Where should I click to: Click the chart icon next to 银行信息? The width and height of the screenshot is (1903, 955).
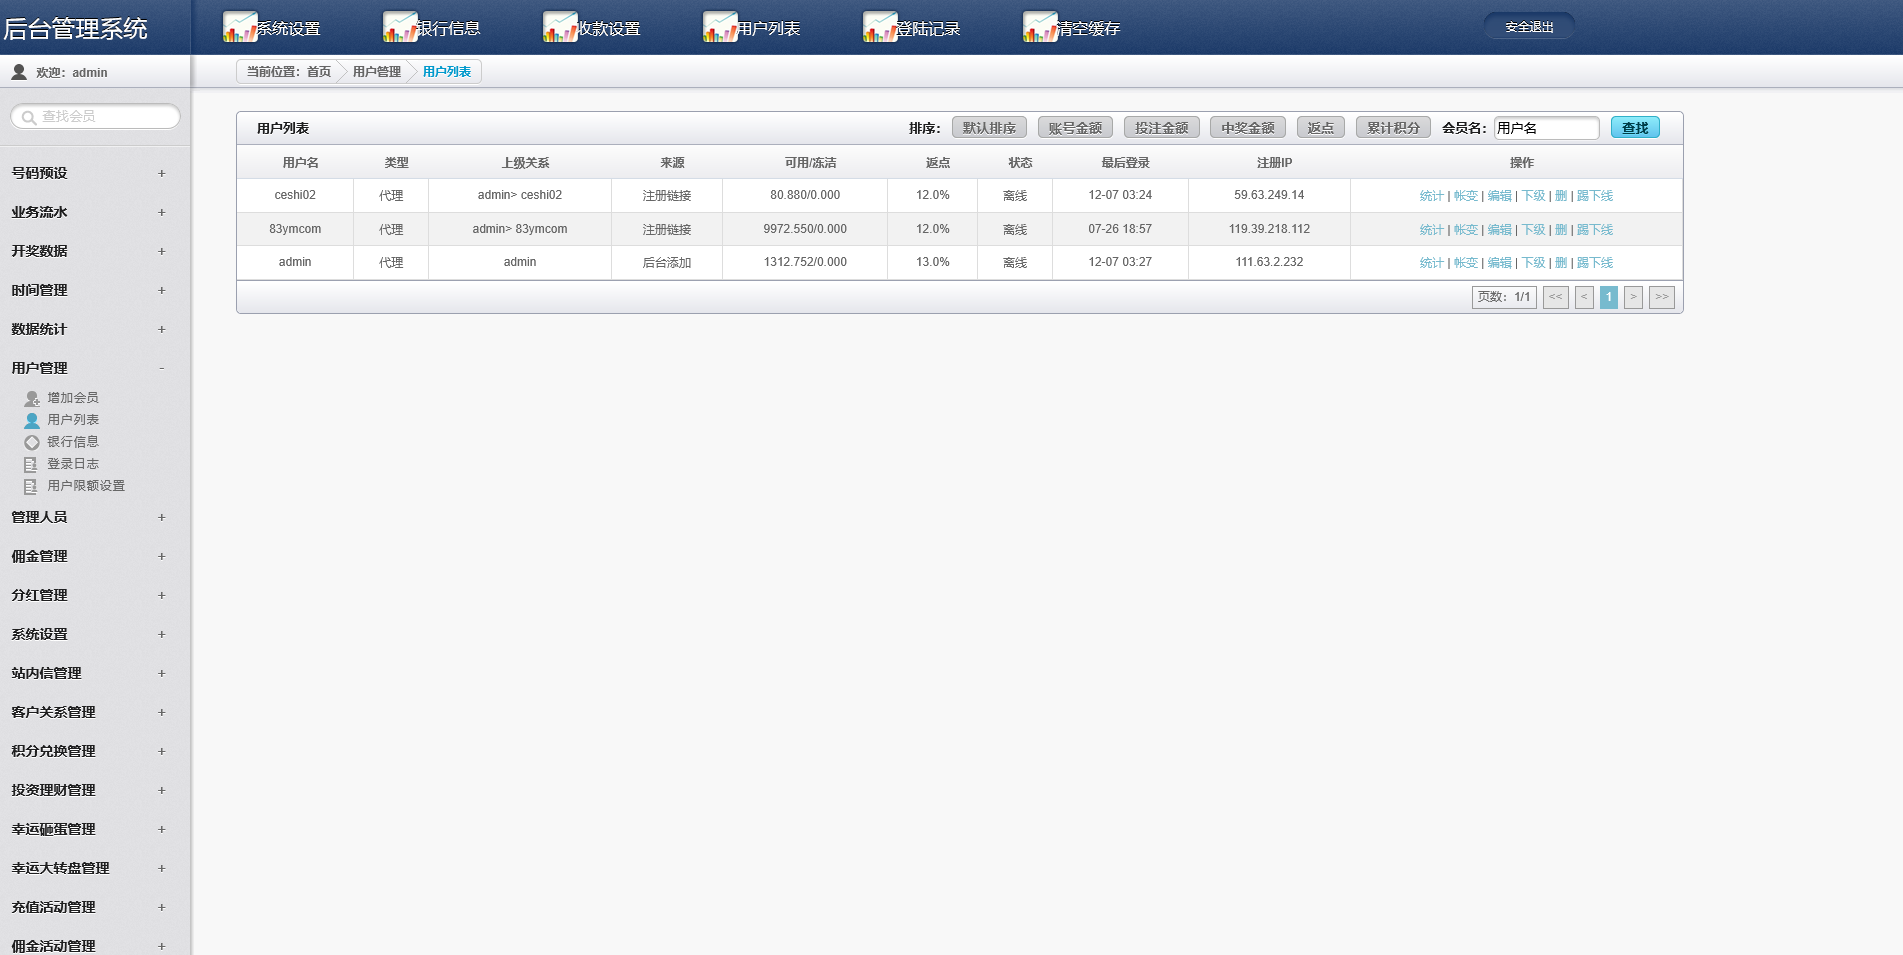coord(399,27)
